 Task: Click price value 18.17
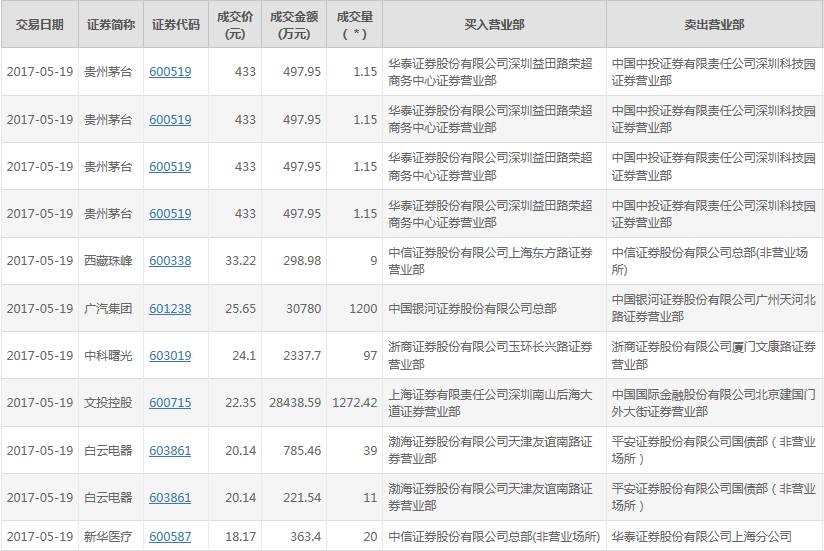point(241,536)
